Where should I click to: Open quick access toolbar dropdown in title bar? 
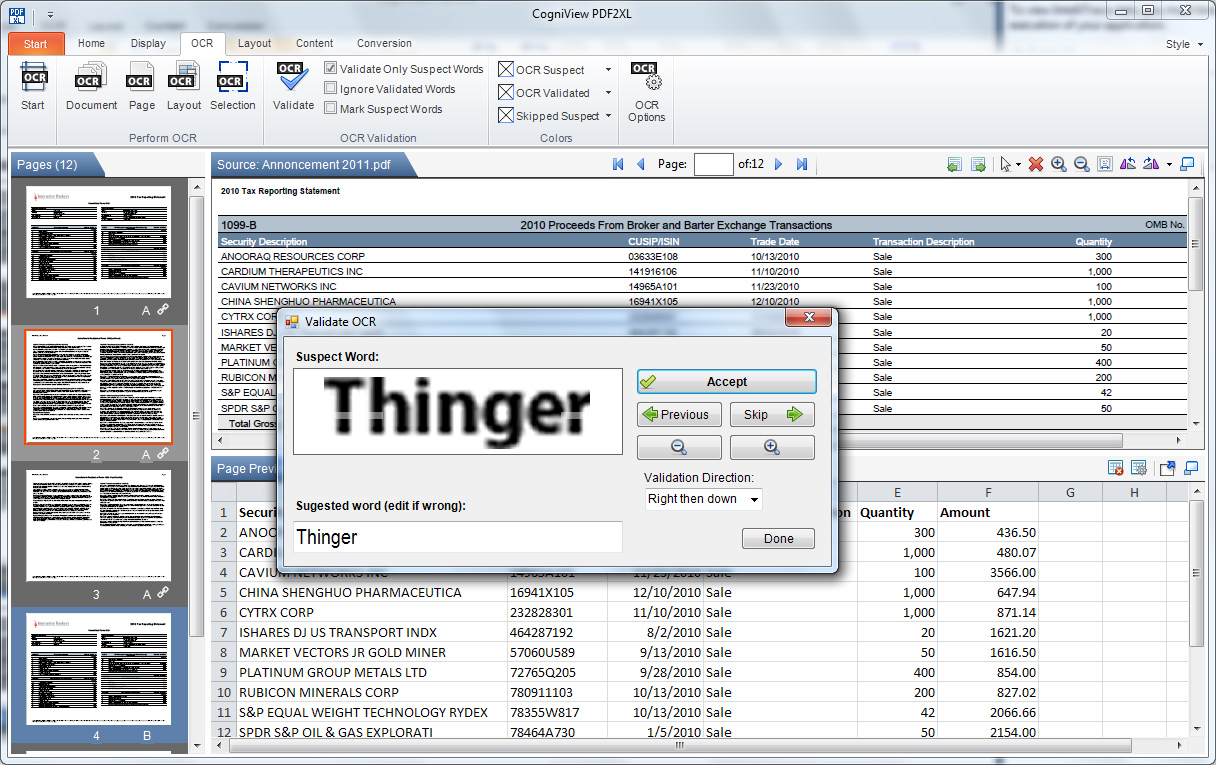[51, 14]
